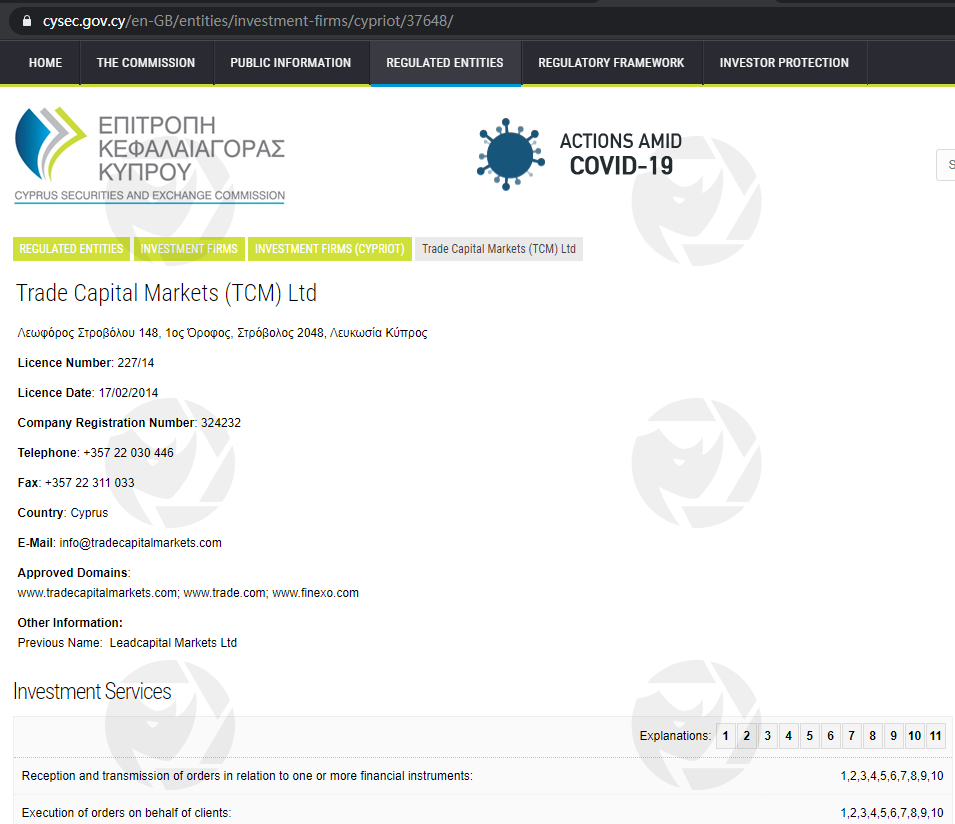Click explanation number 5 button

[810, 736]
